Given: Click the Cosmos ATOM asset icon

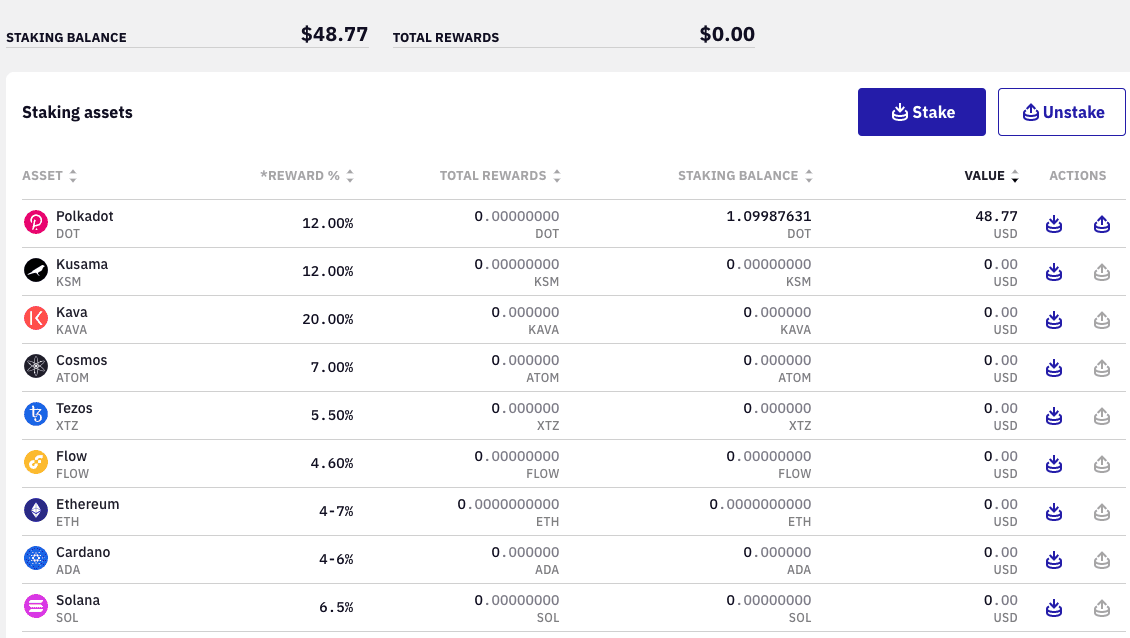Looking at the screenshot, I should click(x=36, y=366).
